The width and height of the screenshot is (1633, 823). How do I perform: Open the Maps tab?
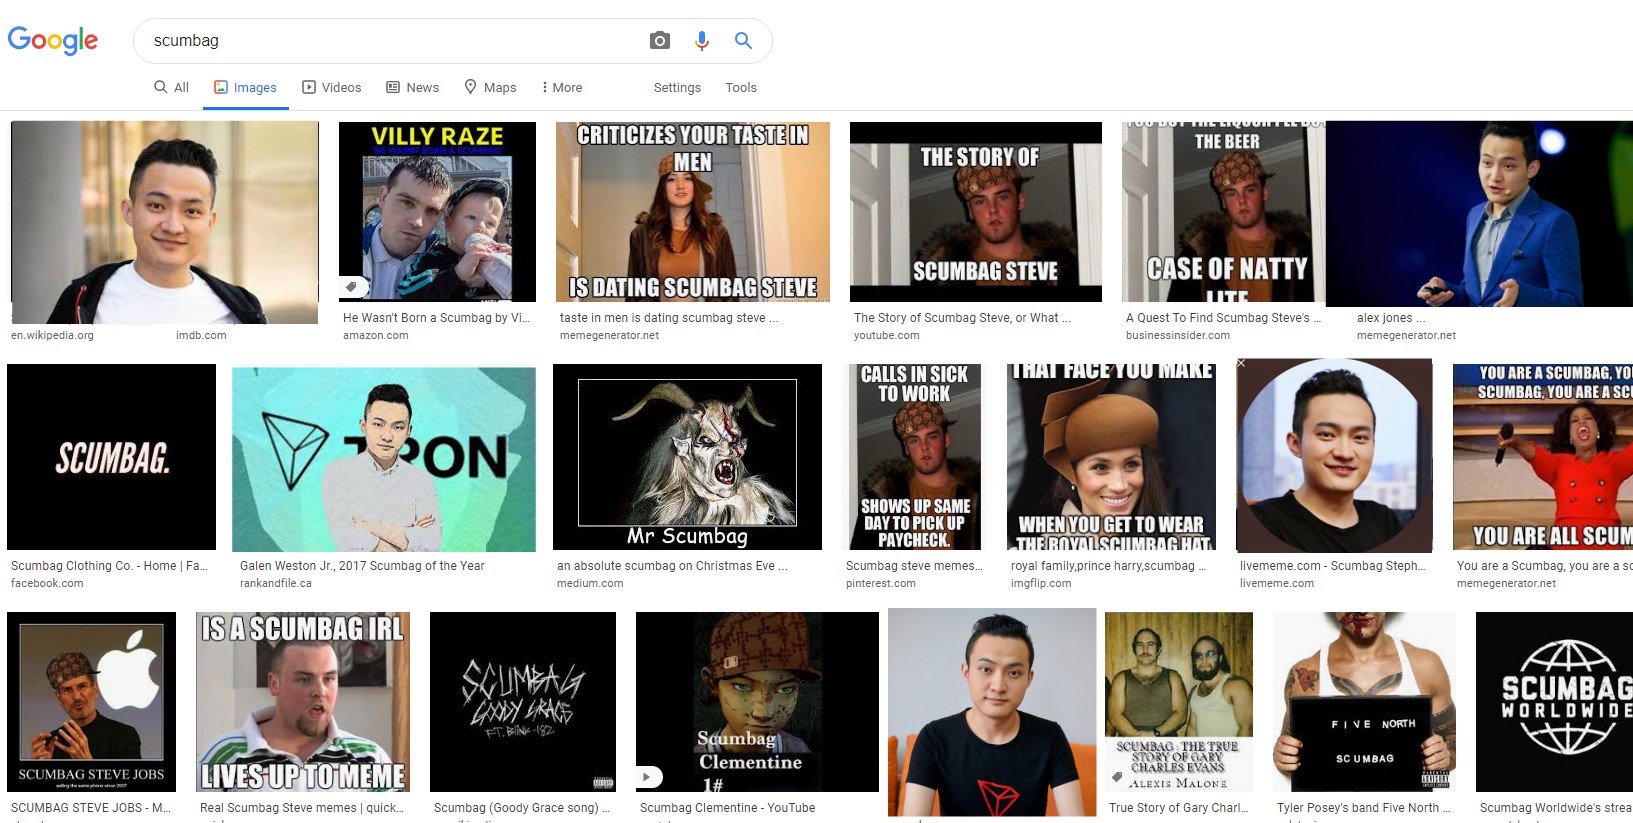pos(490,87)
